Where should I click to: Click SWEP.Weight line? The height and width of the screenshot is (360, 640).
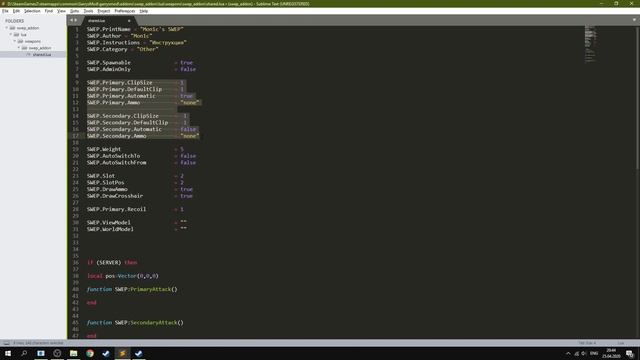click(135, 149)
